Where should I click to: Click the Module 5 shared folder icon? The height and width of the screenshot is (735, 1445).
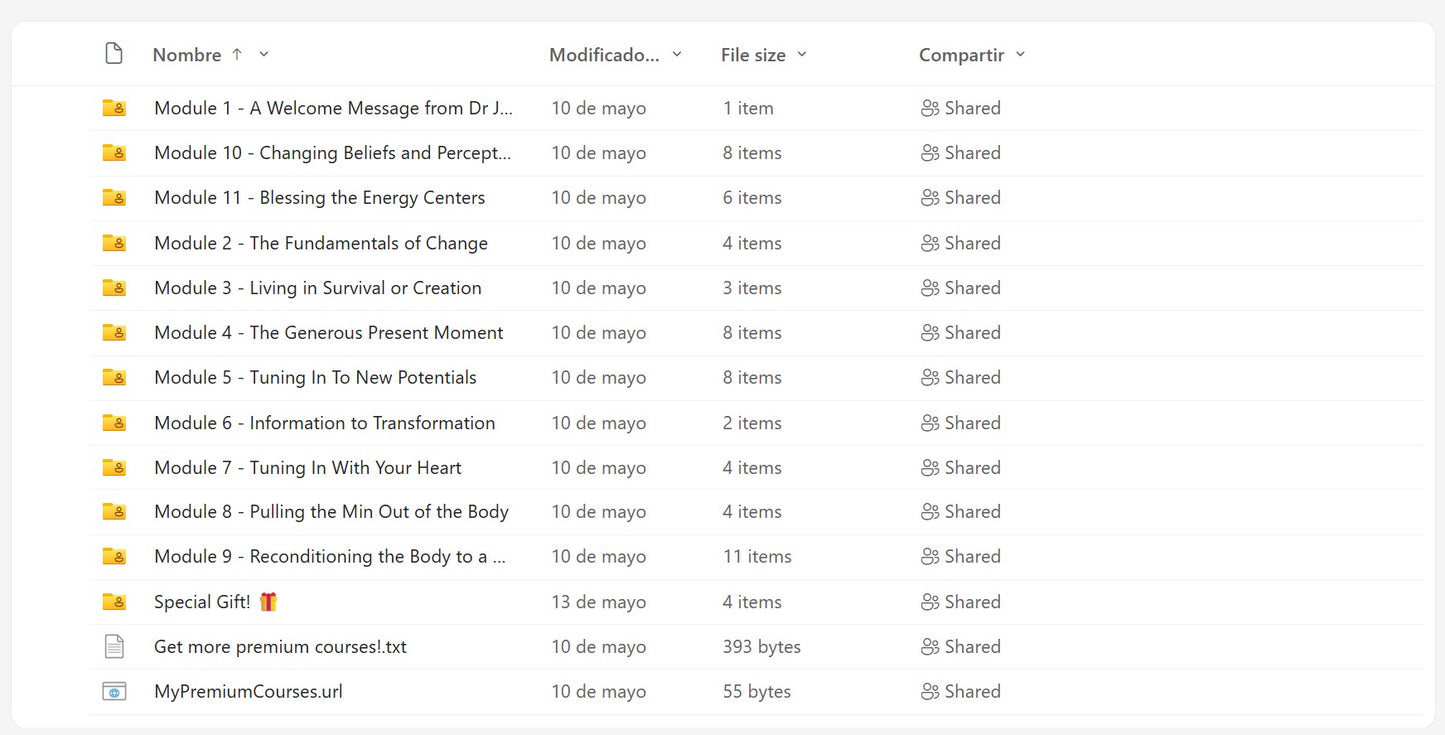tap(114, 378)
